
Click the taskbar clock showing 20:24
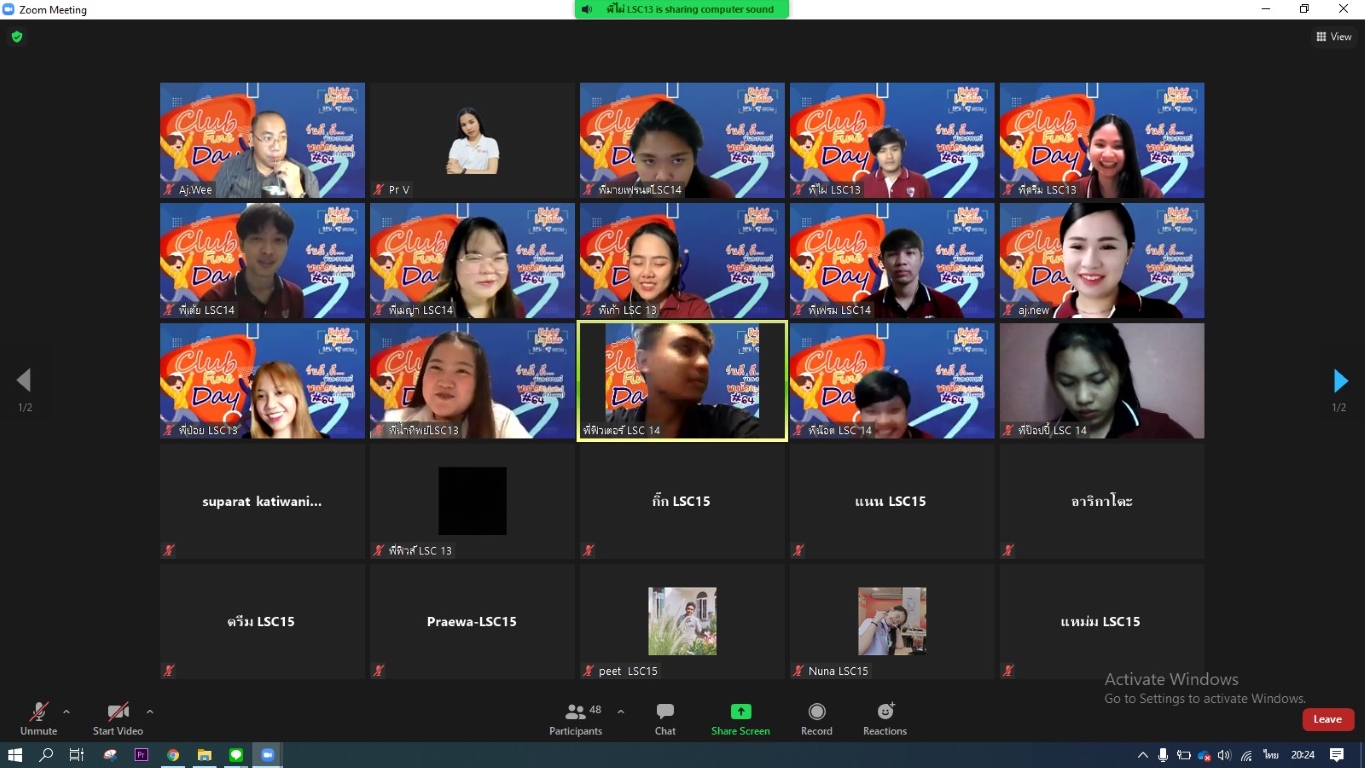pos(1302,755)
